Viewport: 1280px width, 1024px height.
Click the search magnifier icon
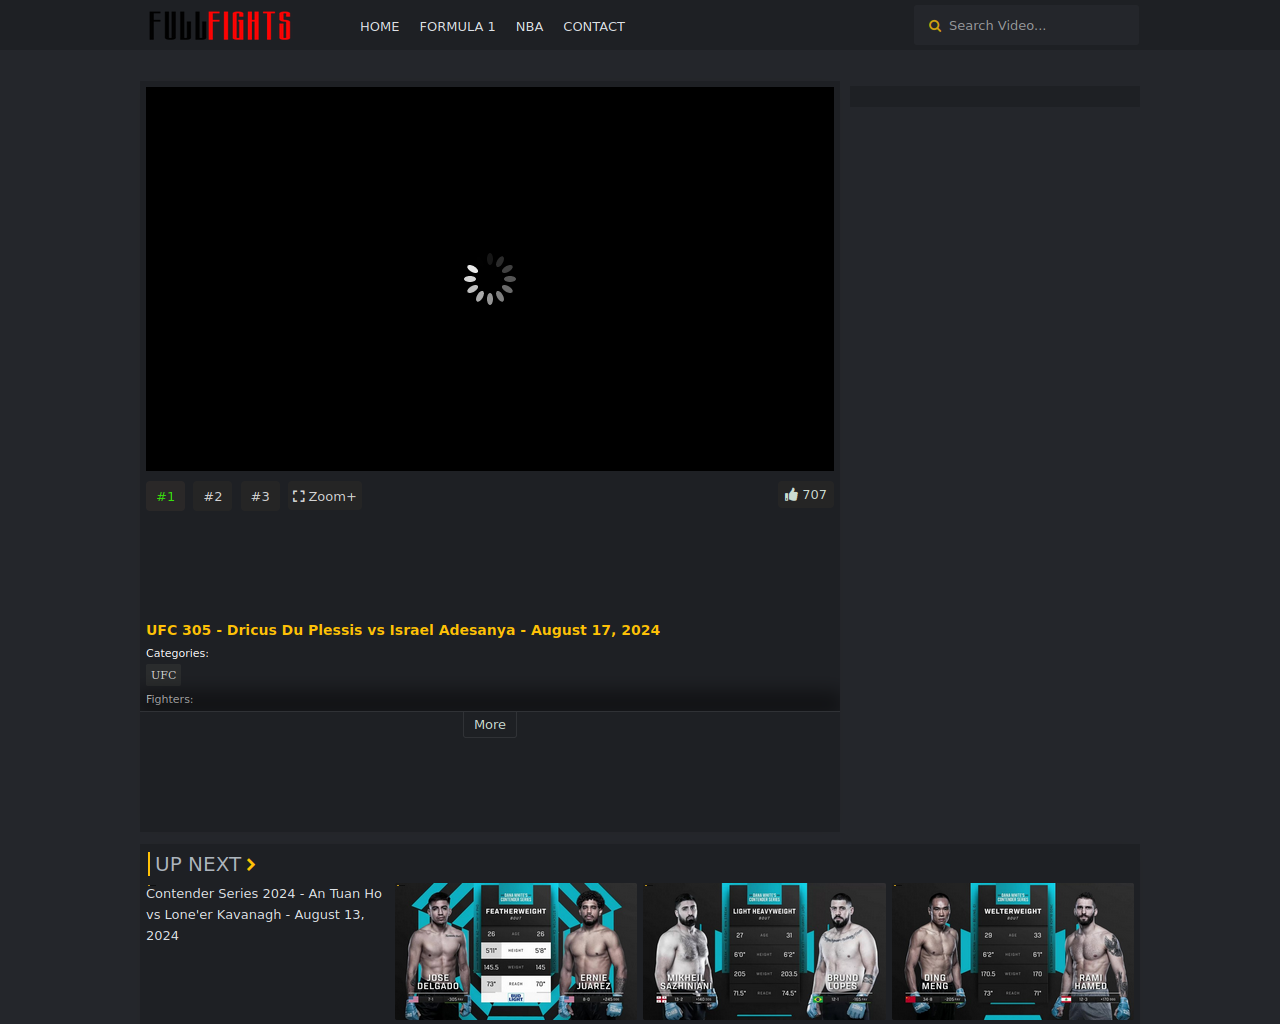(x=935, y=26)
